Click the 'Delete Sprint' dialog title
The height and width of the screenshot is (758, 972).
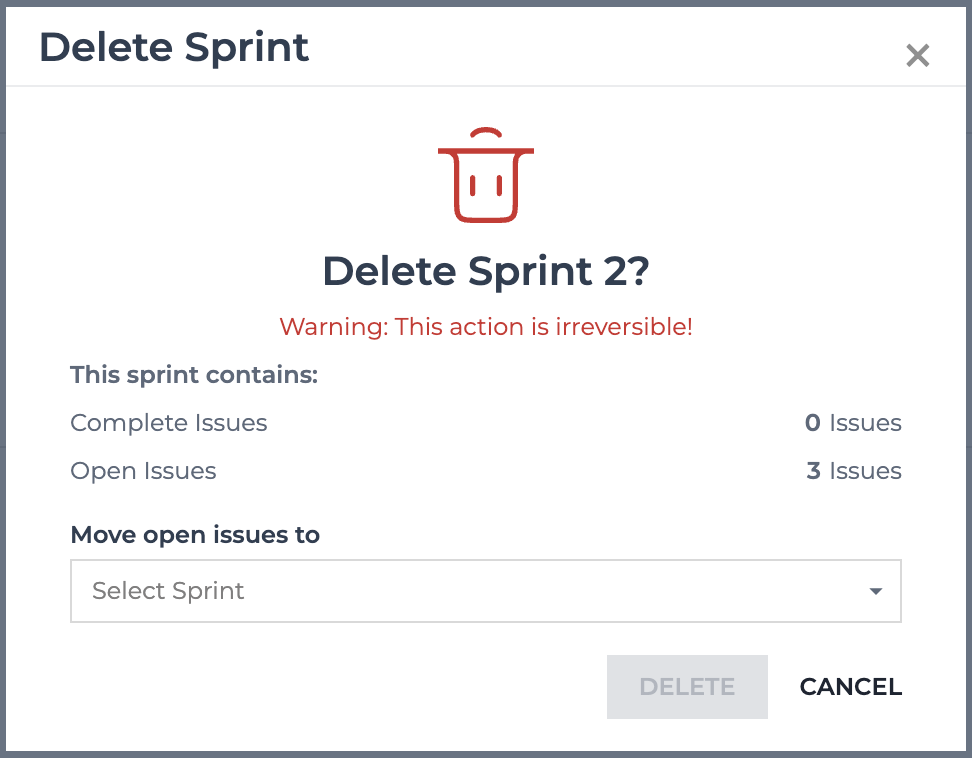[x=174, y=48]
